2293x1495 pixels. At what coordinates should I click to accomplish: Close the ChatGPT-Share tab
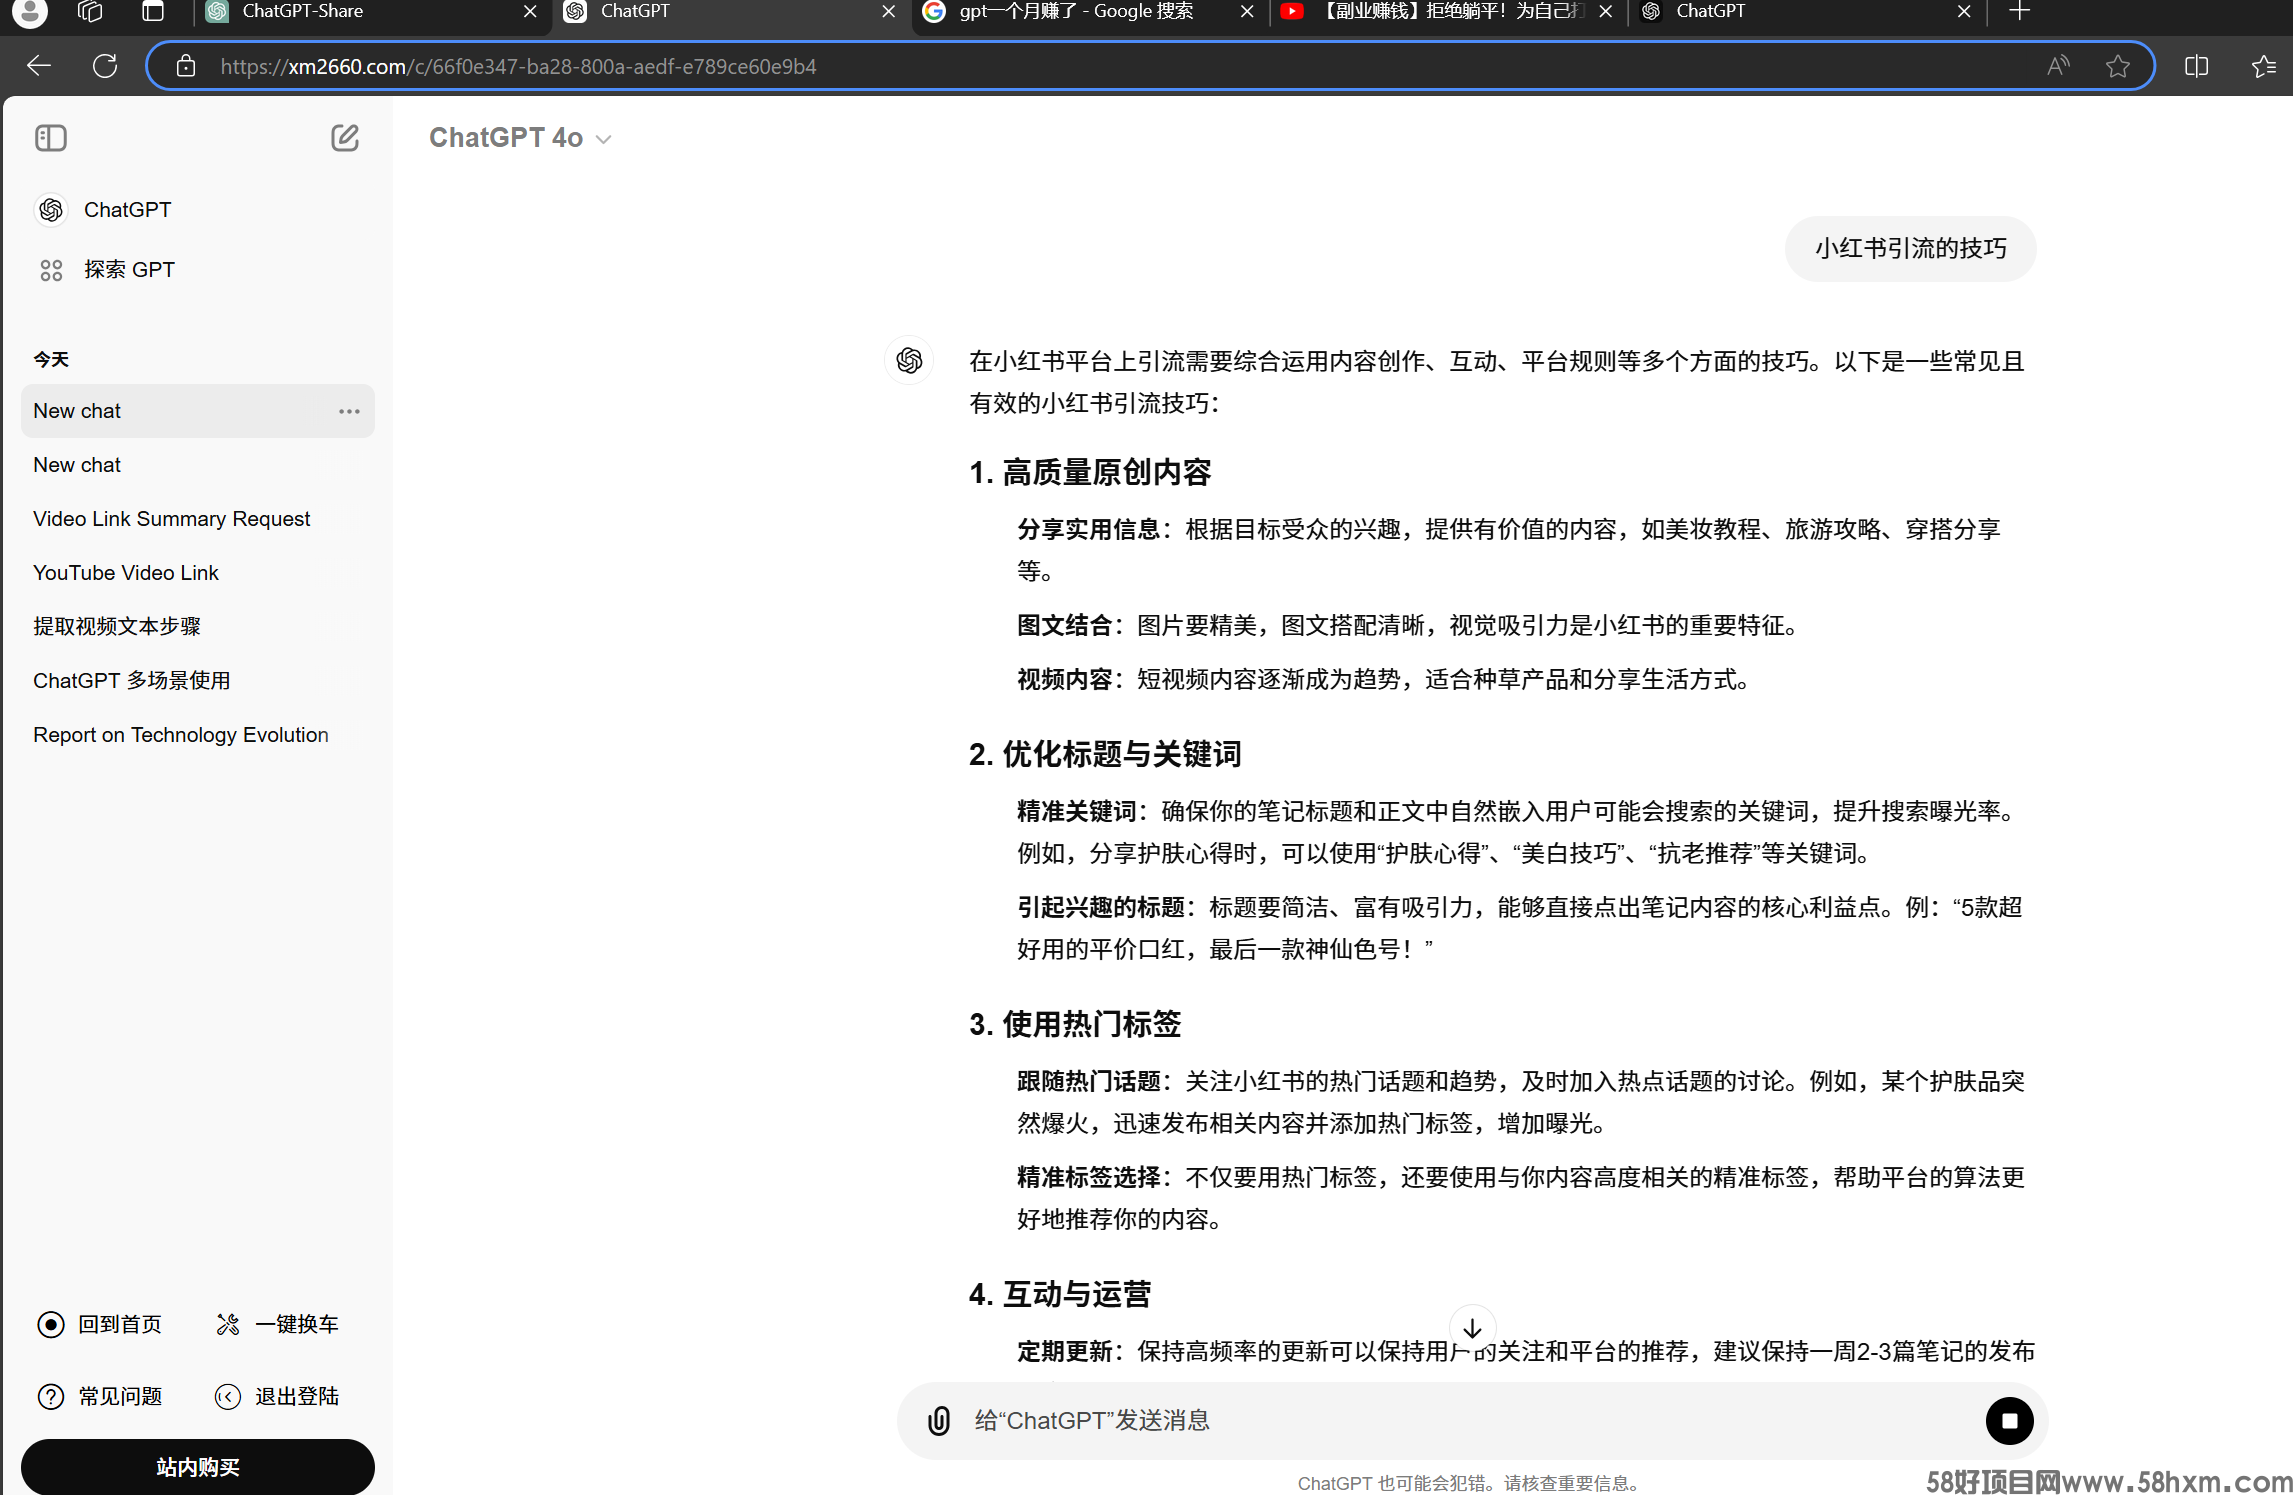[x=530, y=12]
